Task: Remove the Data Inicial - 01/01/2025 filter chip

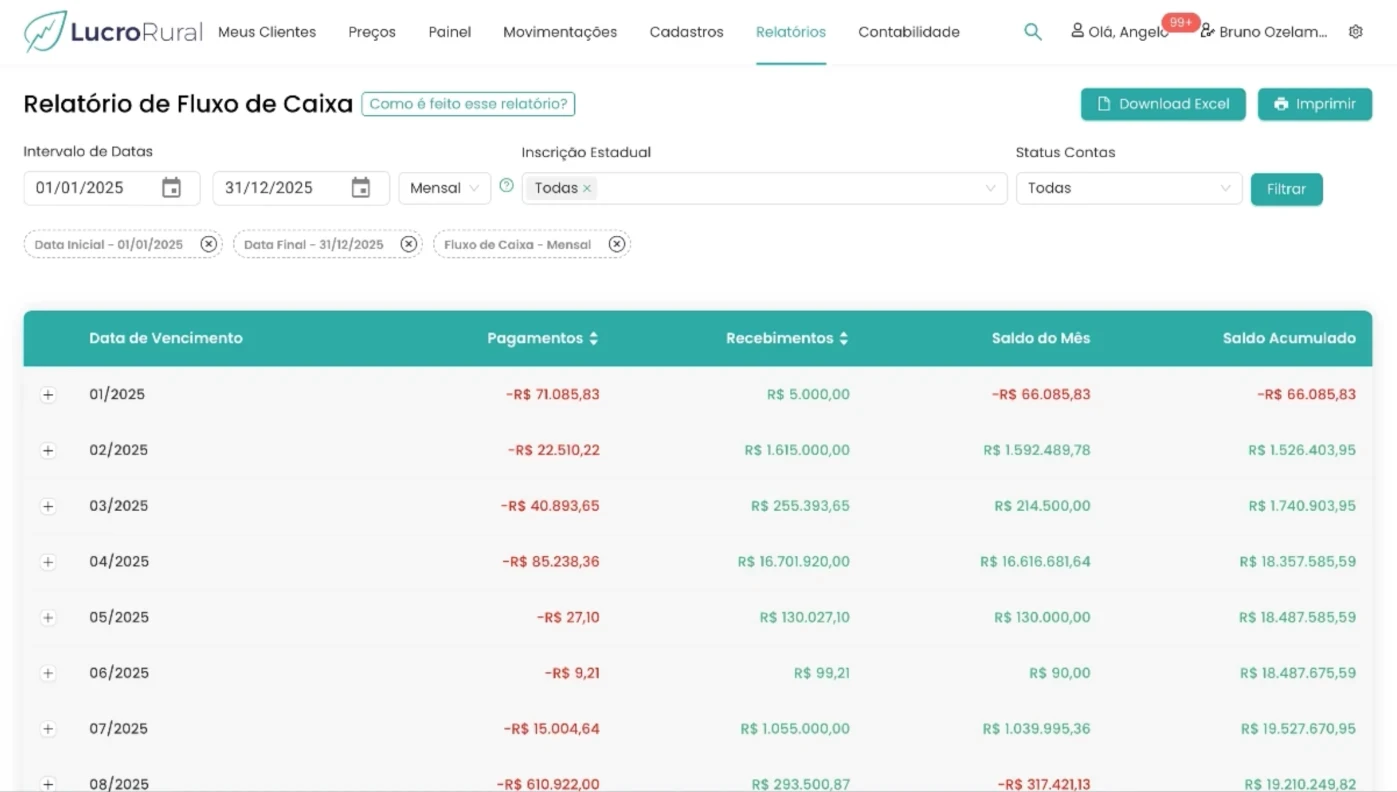Action: (208, 244)
